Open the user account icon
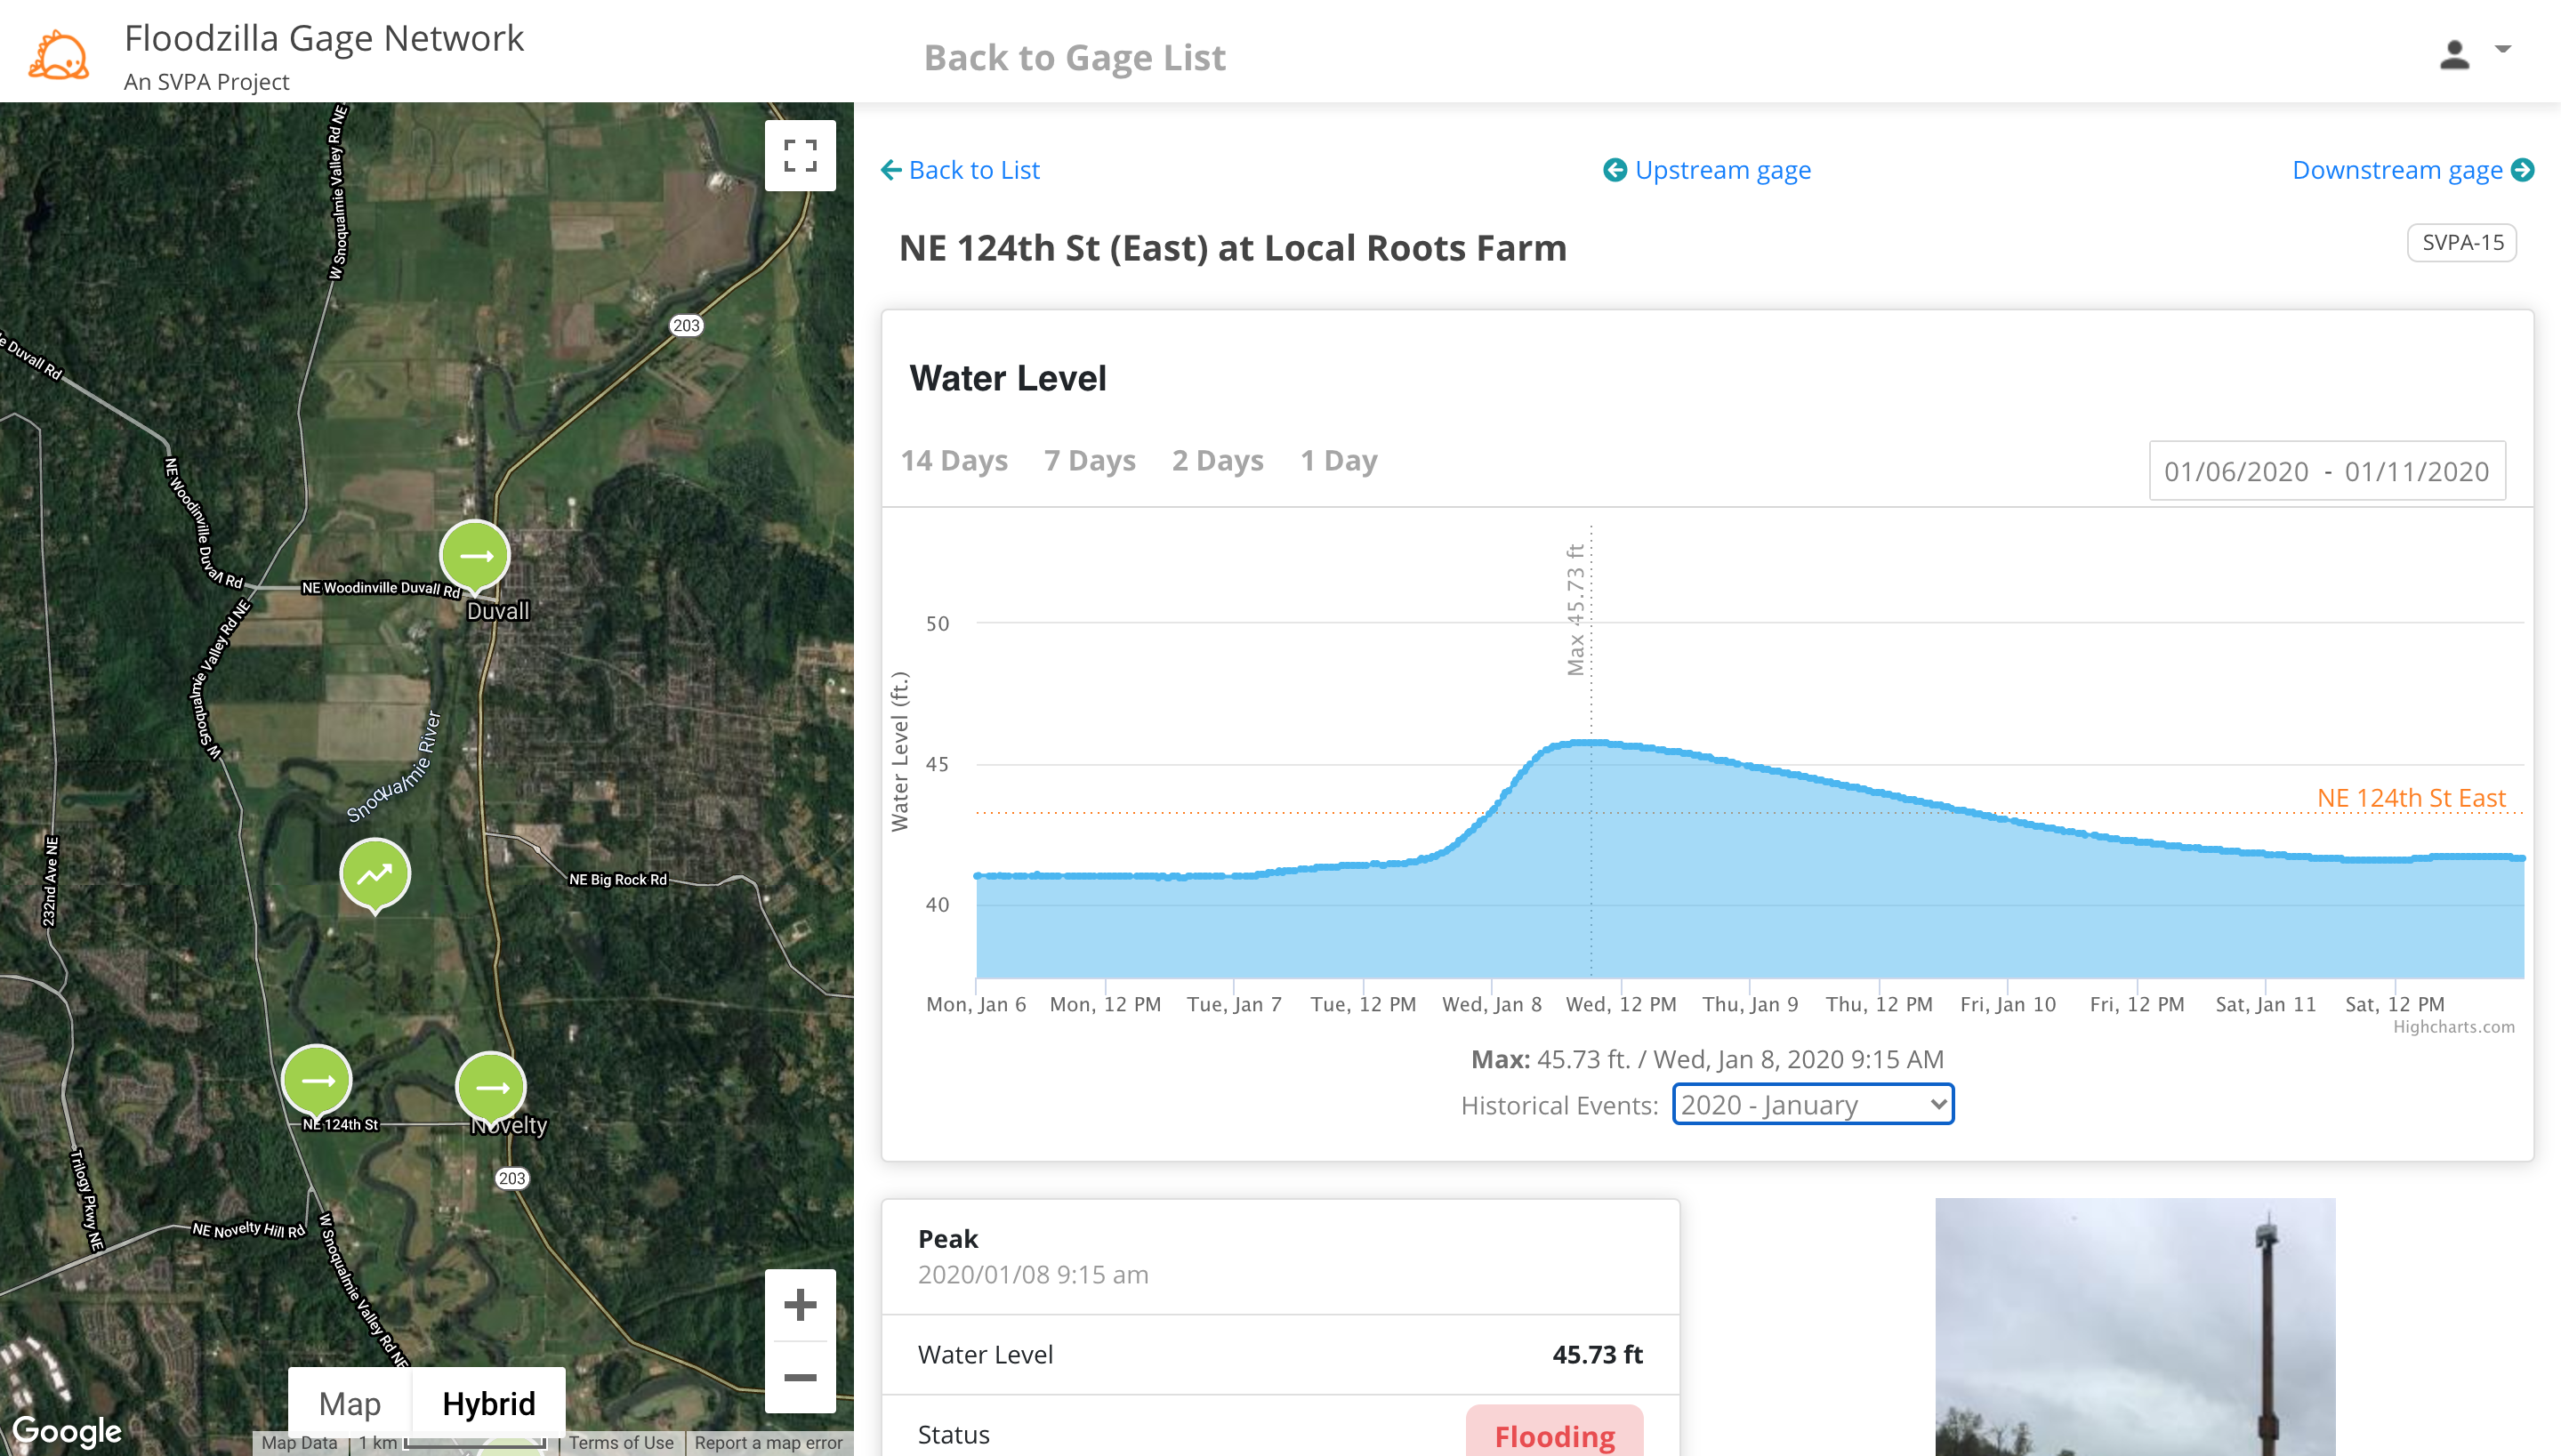 (2454, 54)
